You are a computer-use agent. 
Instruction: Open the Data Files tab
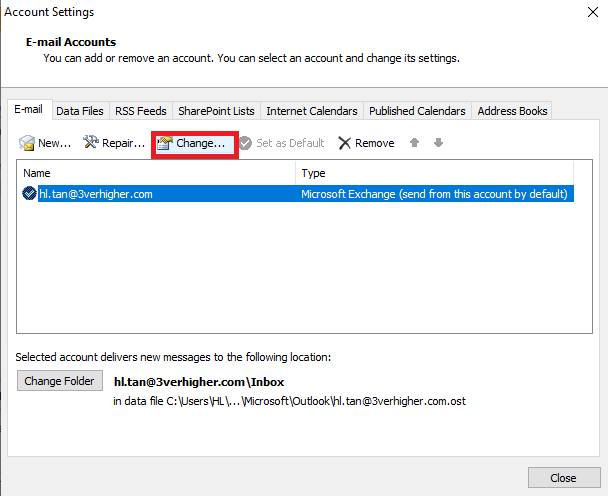coord(80,111)
